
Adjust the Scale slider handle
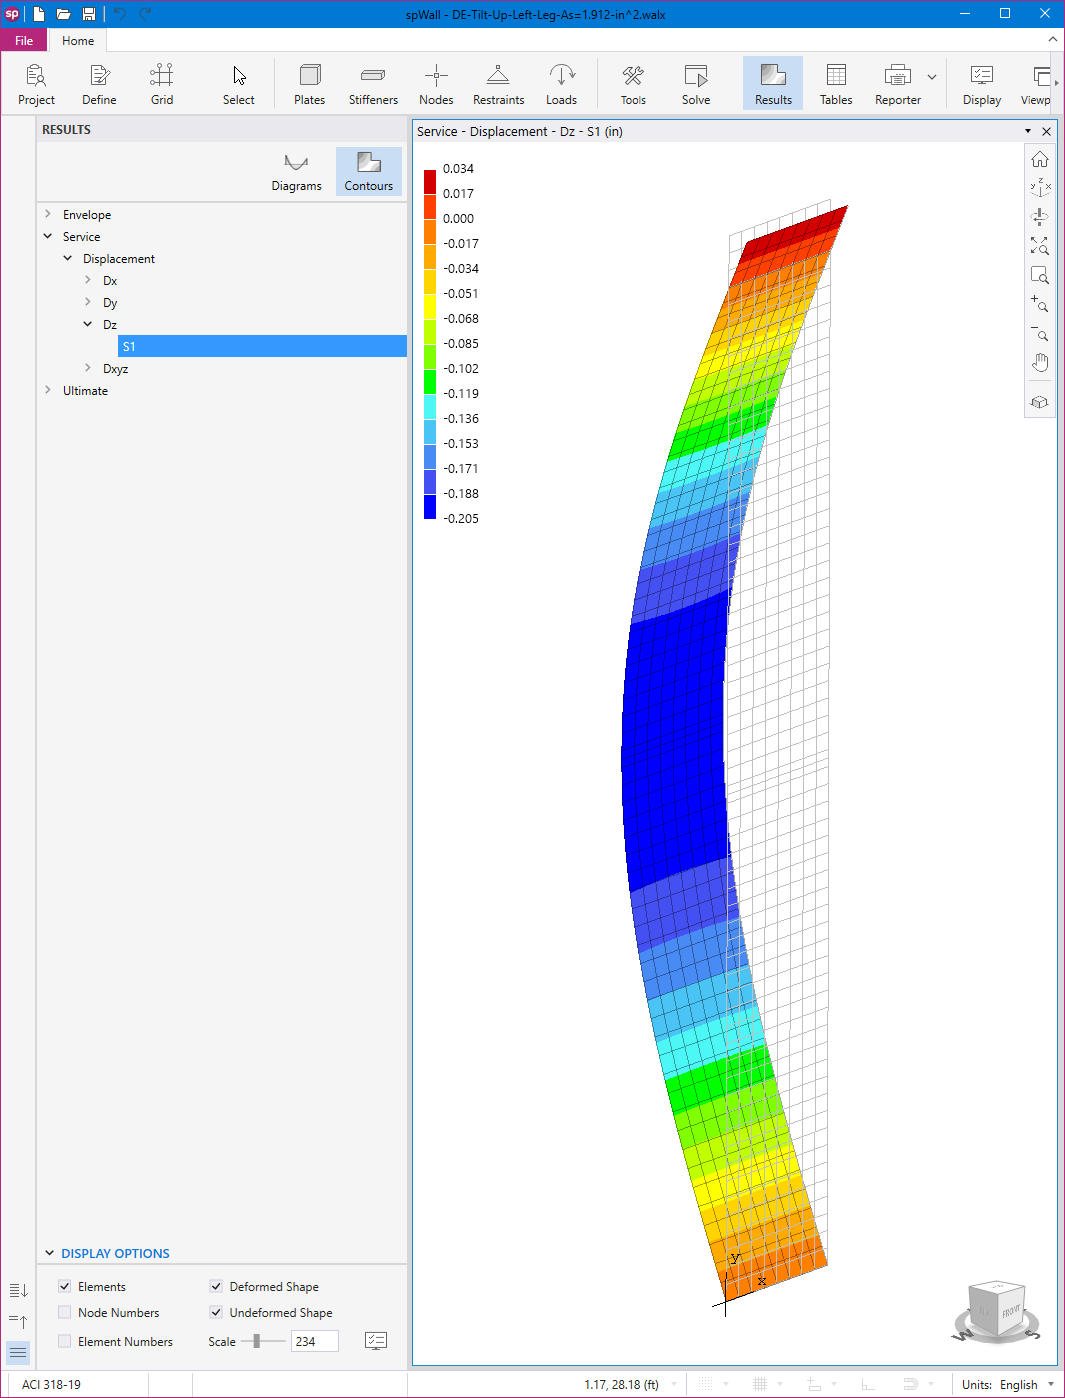tap(257, 1341)
